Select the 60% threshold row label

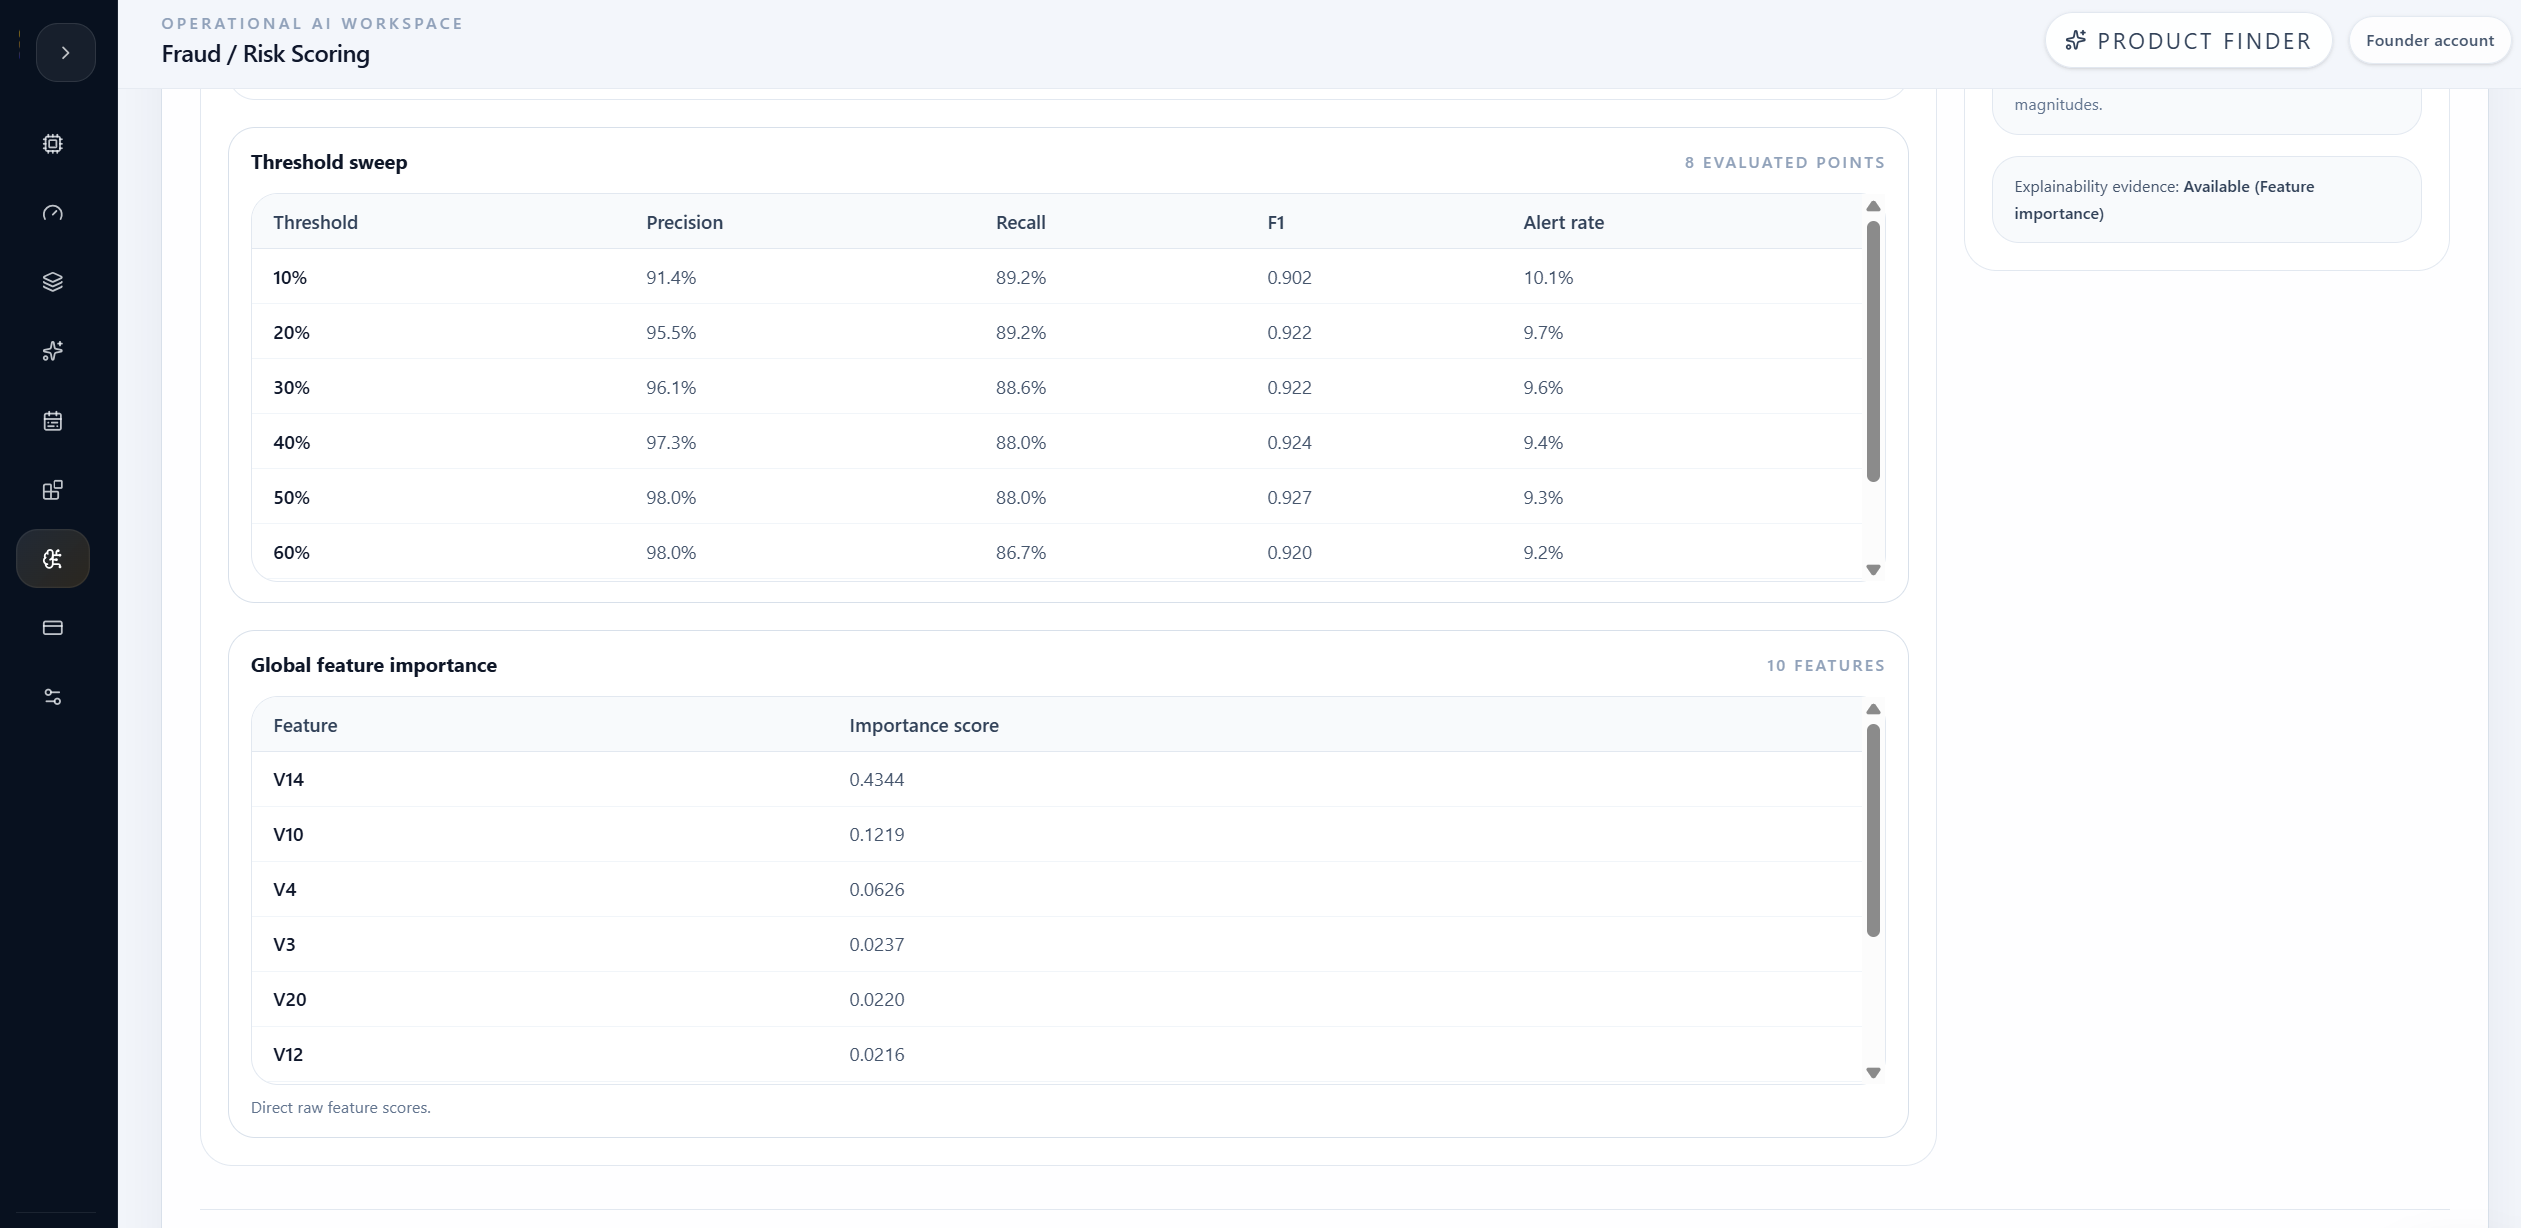[291, 552]
